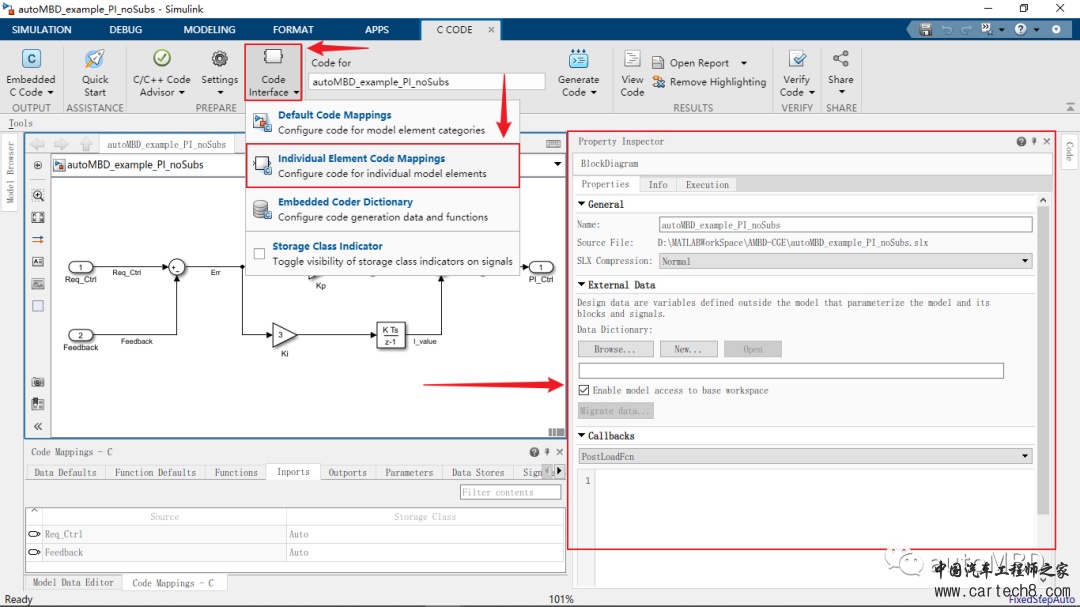This screenshot has height=607, width=1080.
Task: Click the Property Inspector vertical scrollbar
Action: [1043, 358]
